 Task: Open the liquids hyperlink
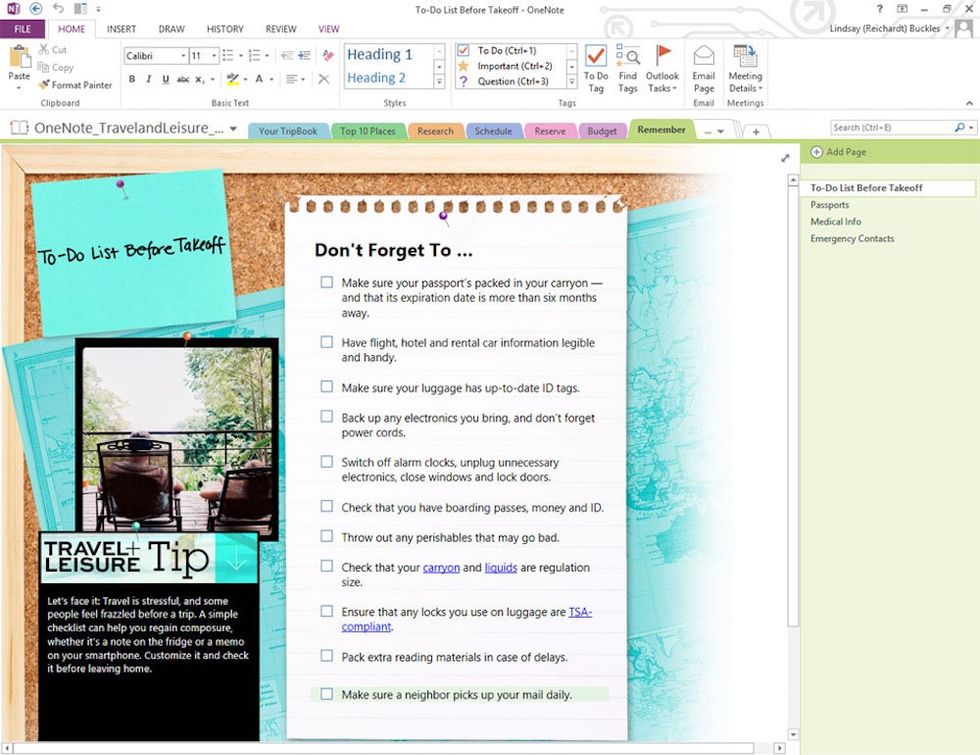[x=501, y=567]
